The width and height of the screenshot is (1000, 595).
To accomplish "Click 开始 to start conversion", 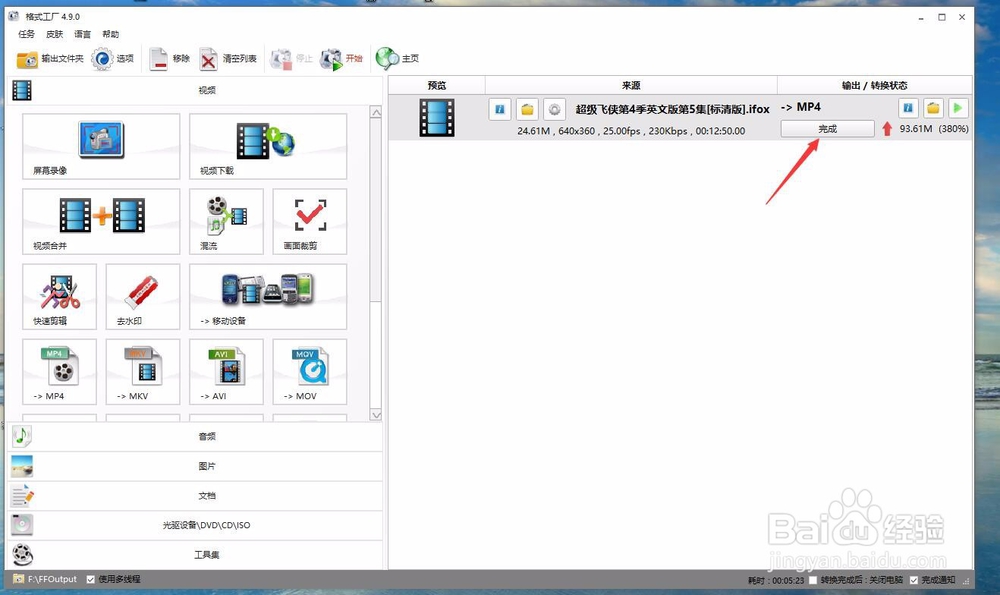I will tap(341, 59).
